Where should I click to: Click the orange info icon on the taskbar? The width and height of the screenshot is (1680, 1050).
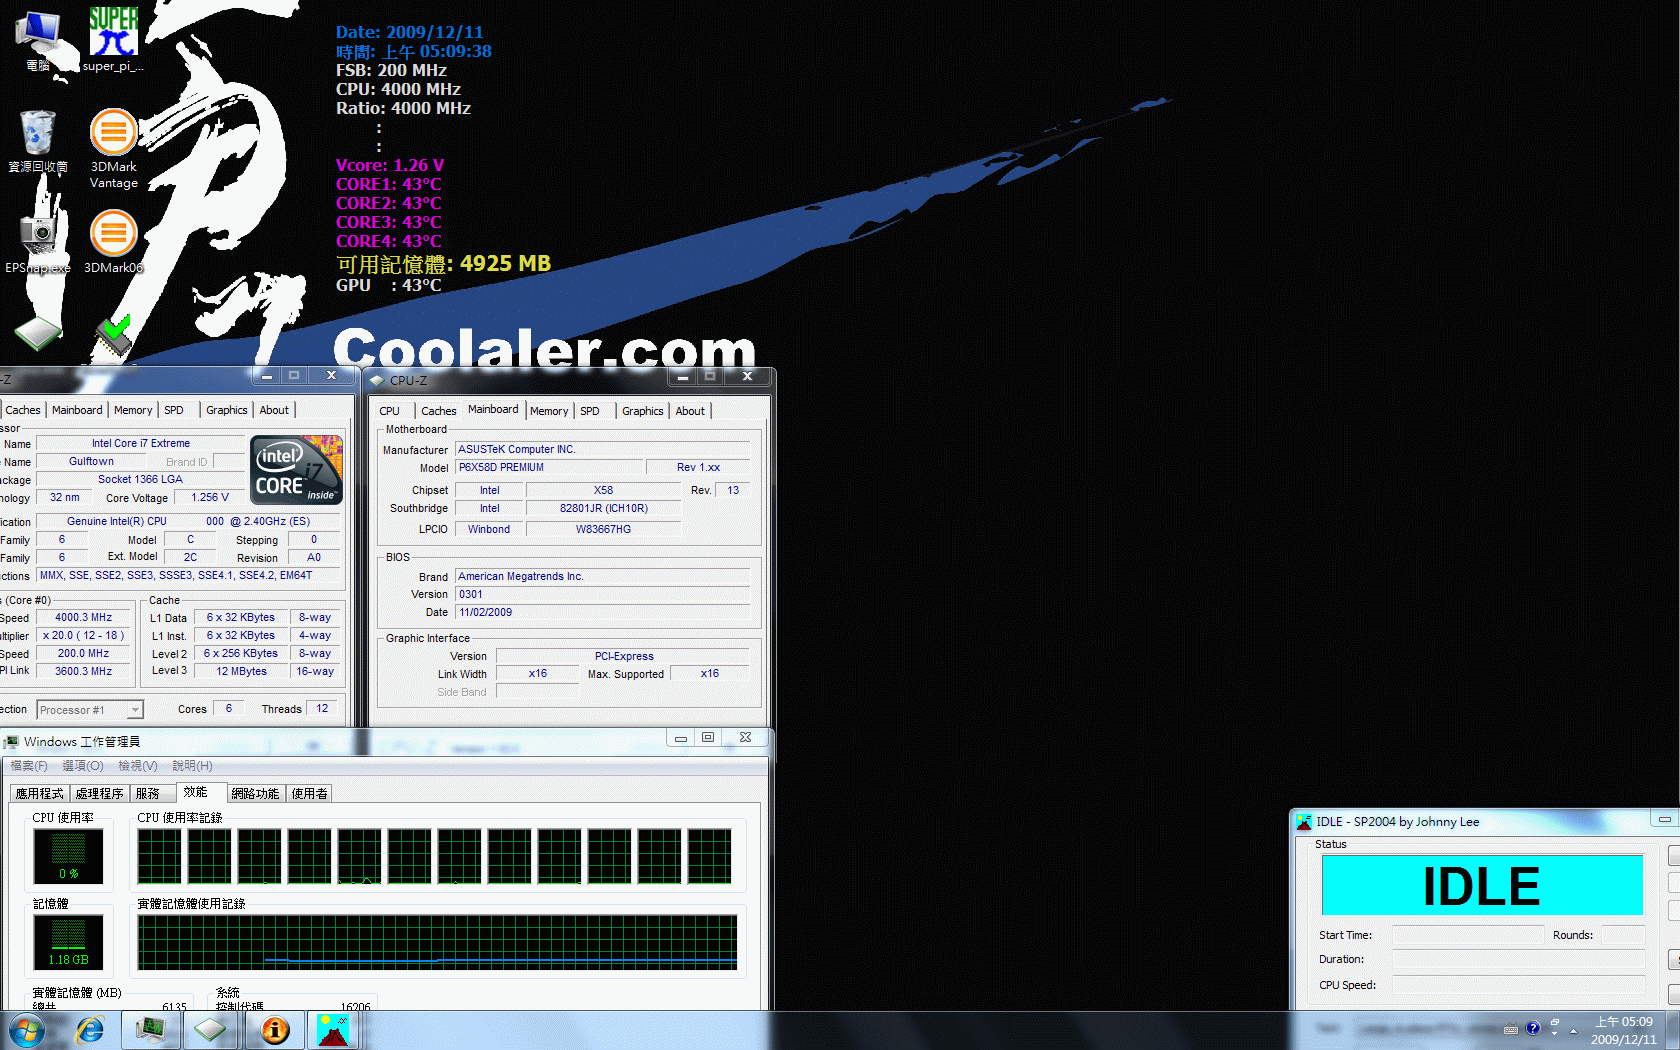point(275,1030)
